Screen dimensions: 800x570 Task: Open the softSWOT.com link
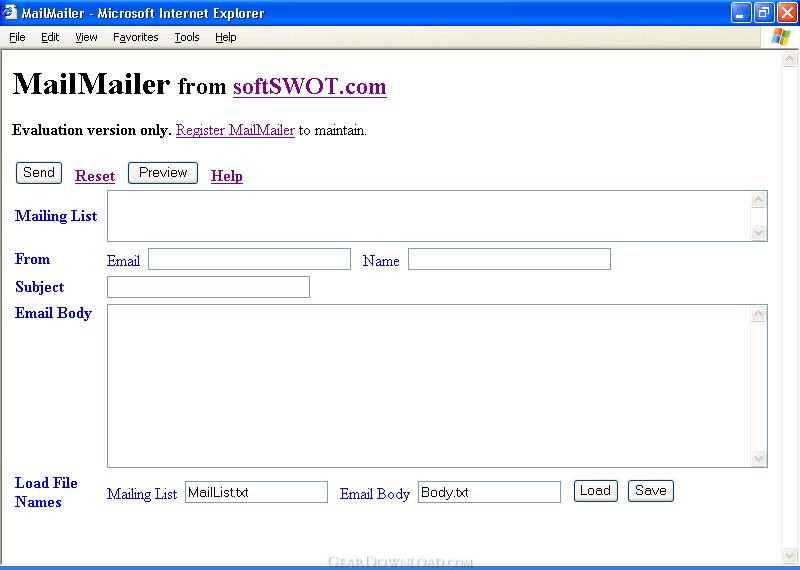[x=310, y=86]
